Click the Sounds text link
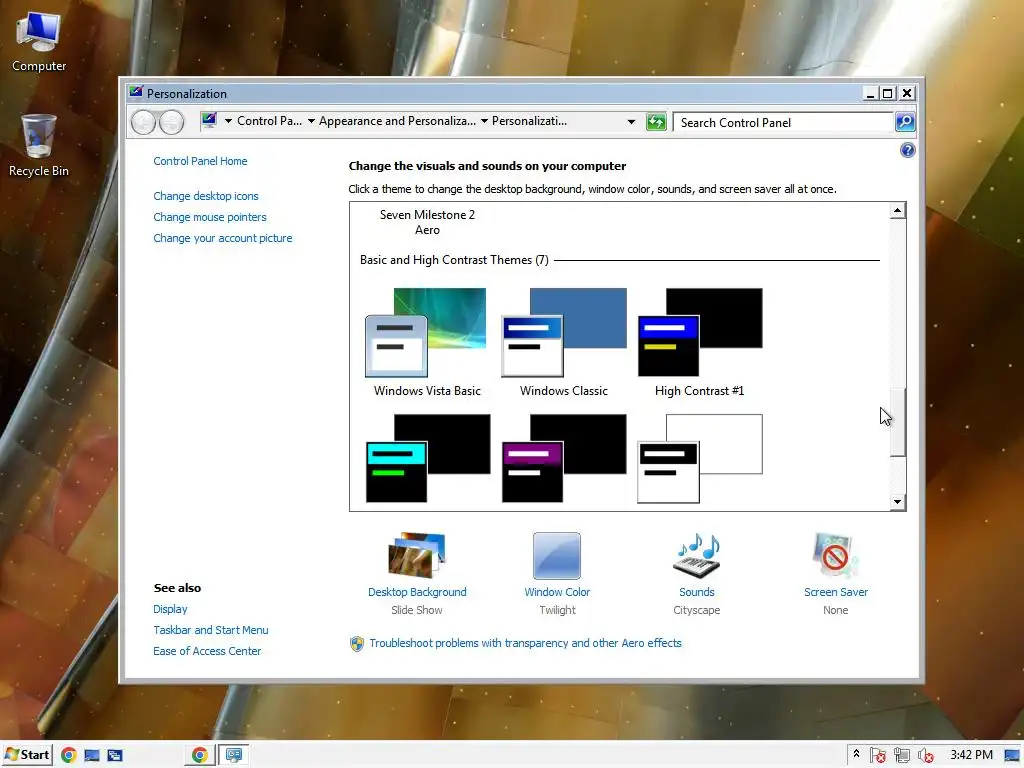 696,592
